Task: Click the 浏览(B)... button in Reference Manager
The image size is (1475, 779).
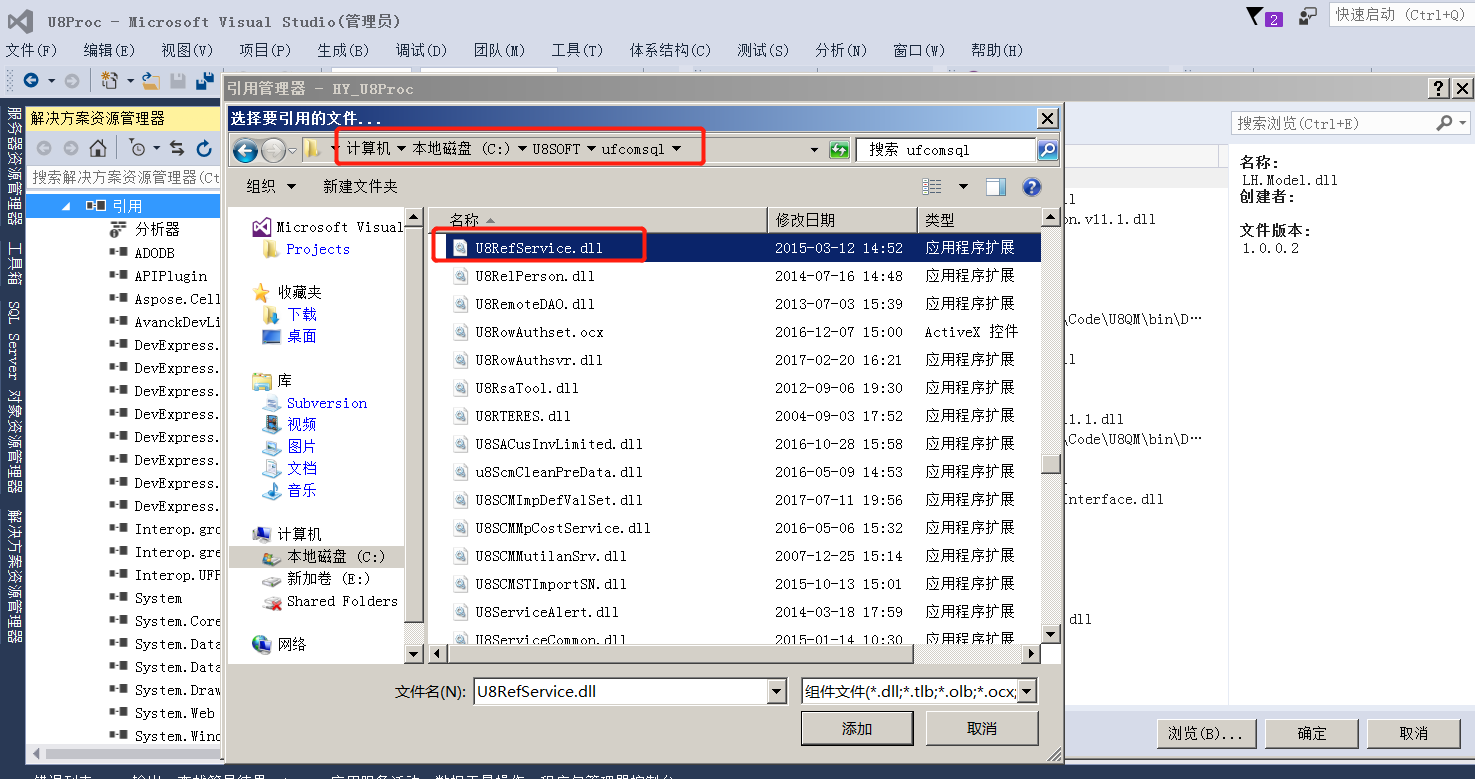Action: coord(1205,733)
